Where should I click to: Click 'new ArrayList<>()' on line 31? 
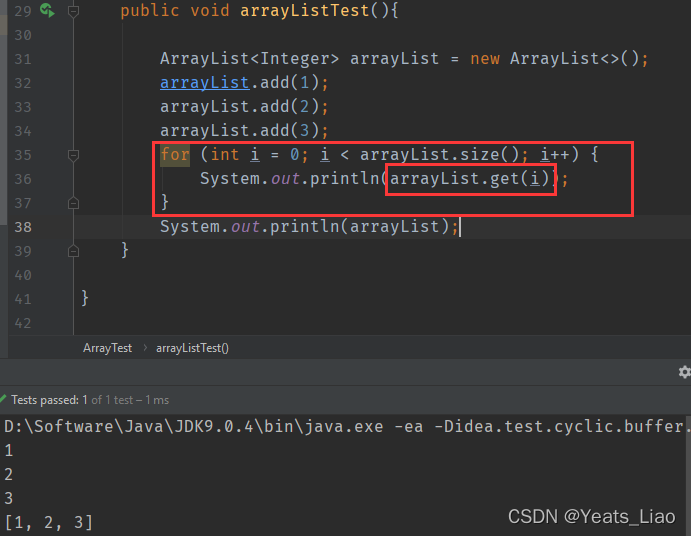559,59
